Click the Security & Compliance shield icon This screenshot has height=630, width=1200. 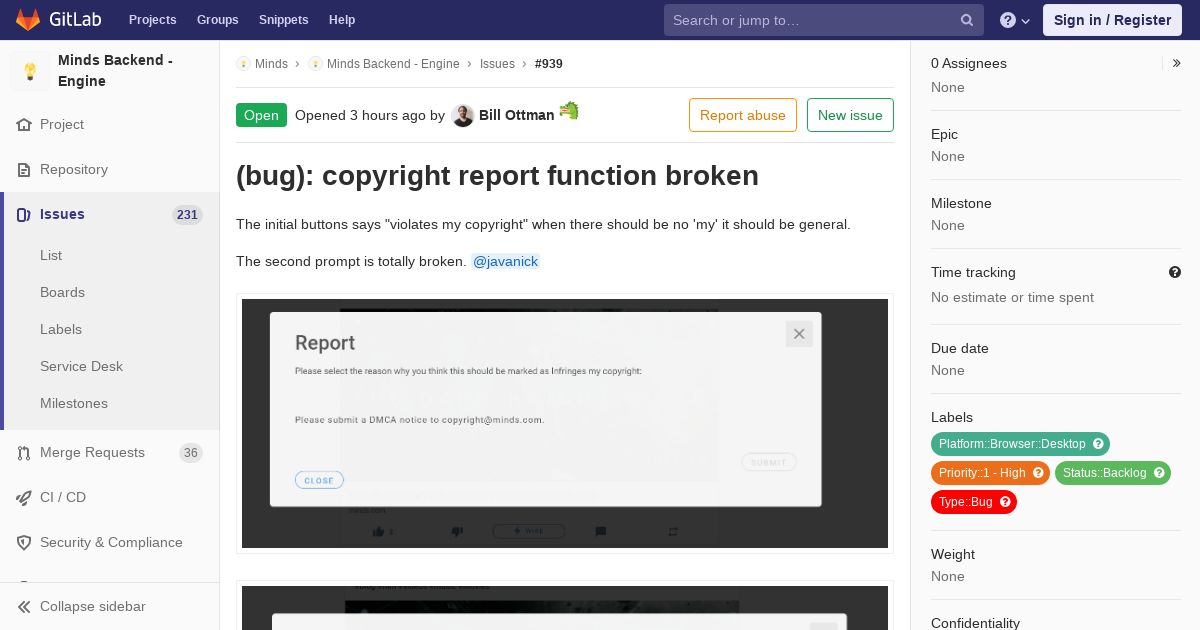click(x=24, y=543)
